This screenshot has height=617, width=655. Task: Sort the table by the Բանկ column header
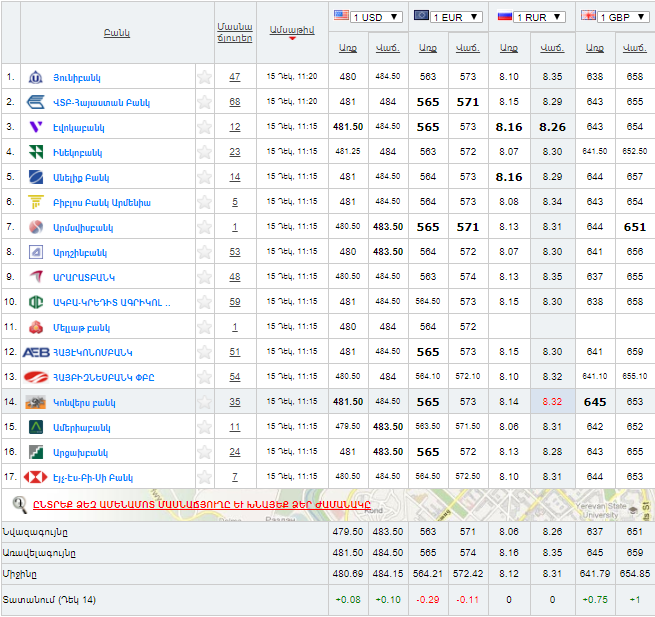(x=116, y=33)
